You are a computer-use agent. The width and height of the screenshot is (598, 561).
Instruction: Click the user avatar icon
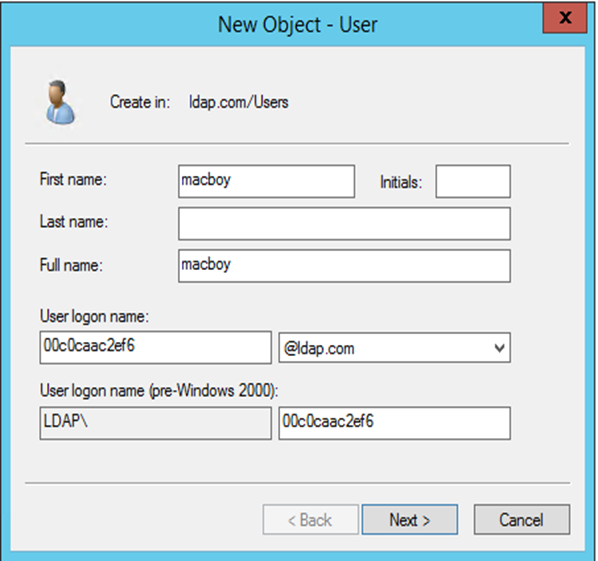60,103
